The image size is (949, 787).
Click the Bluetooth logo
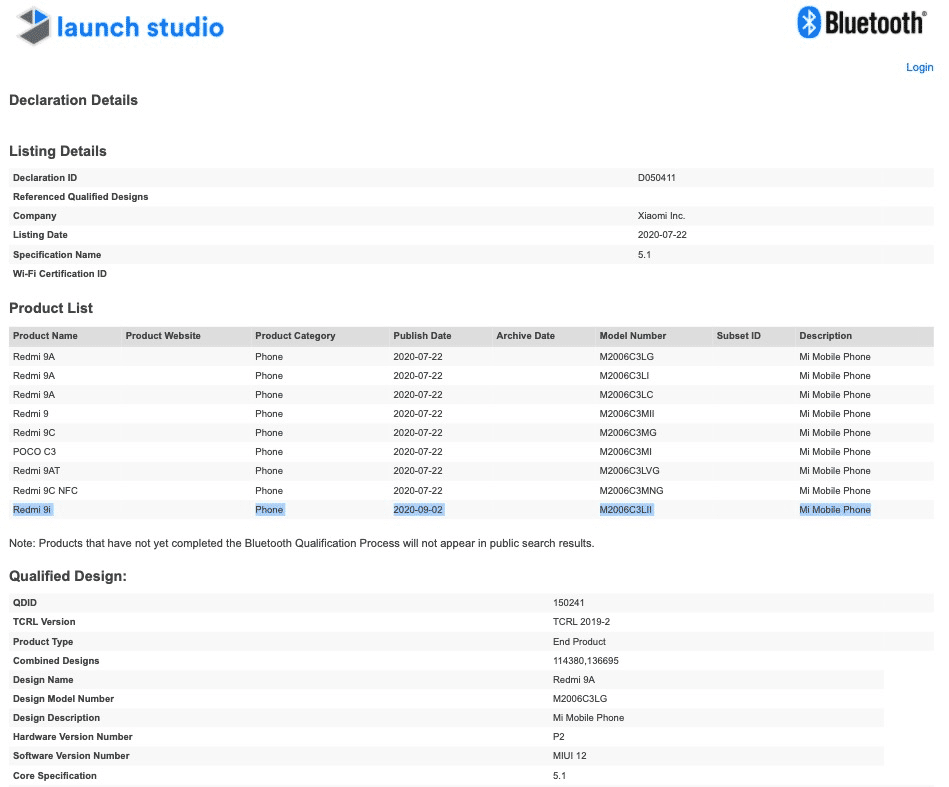[x=862, y=23]
